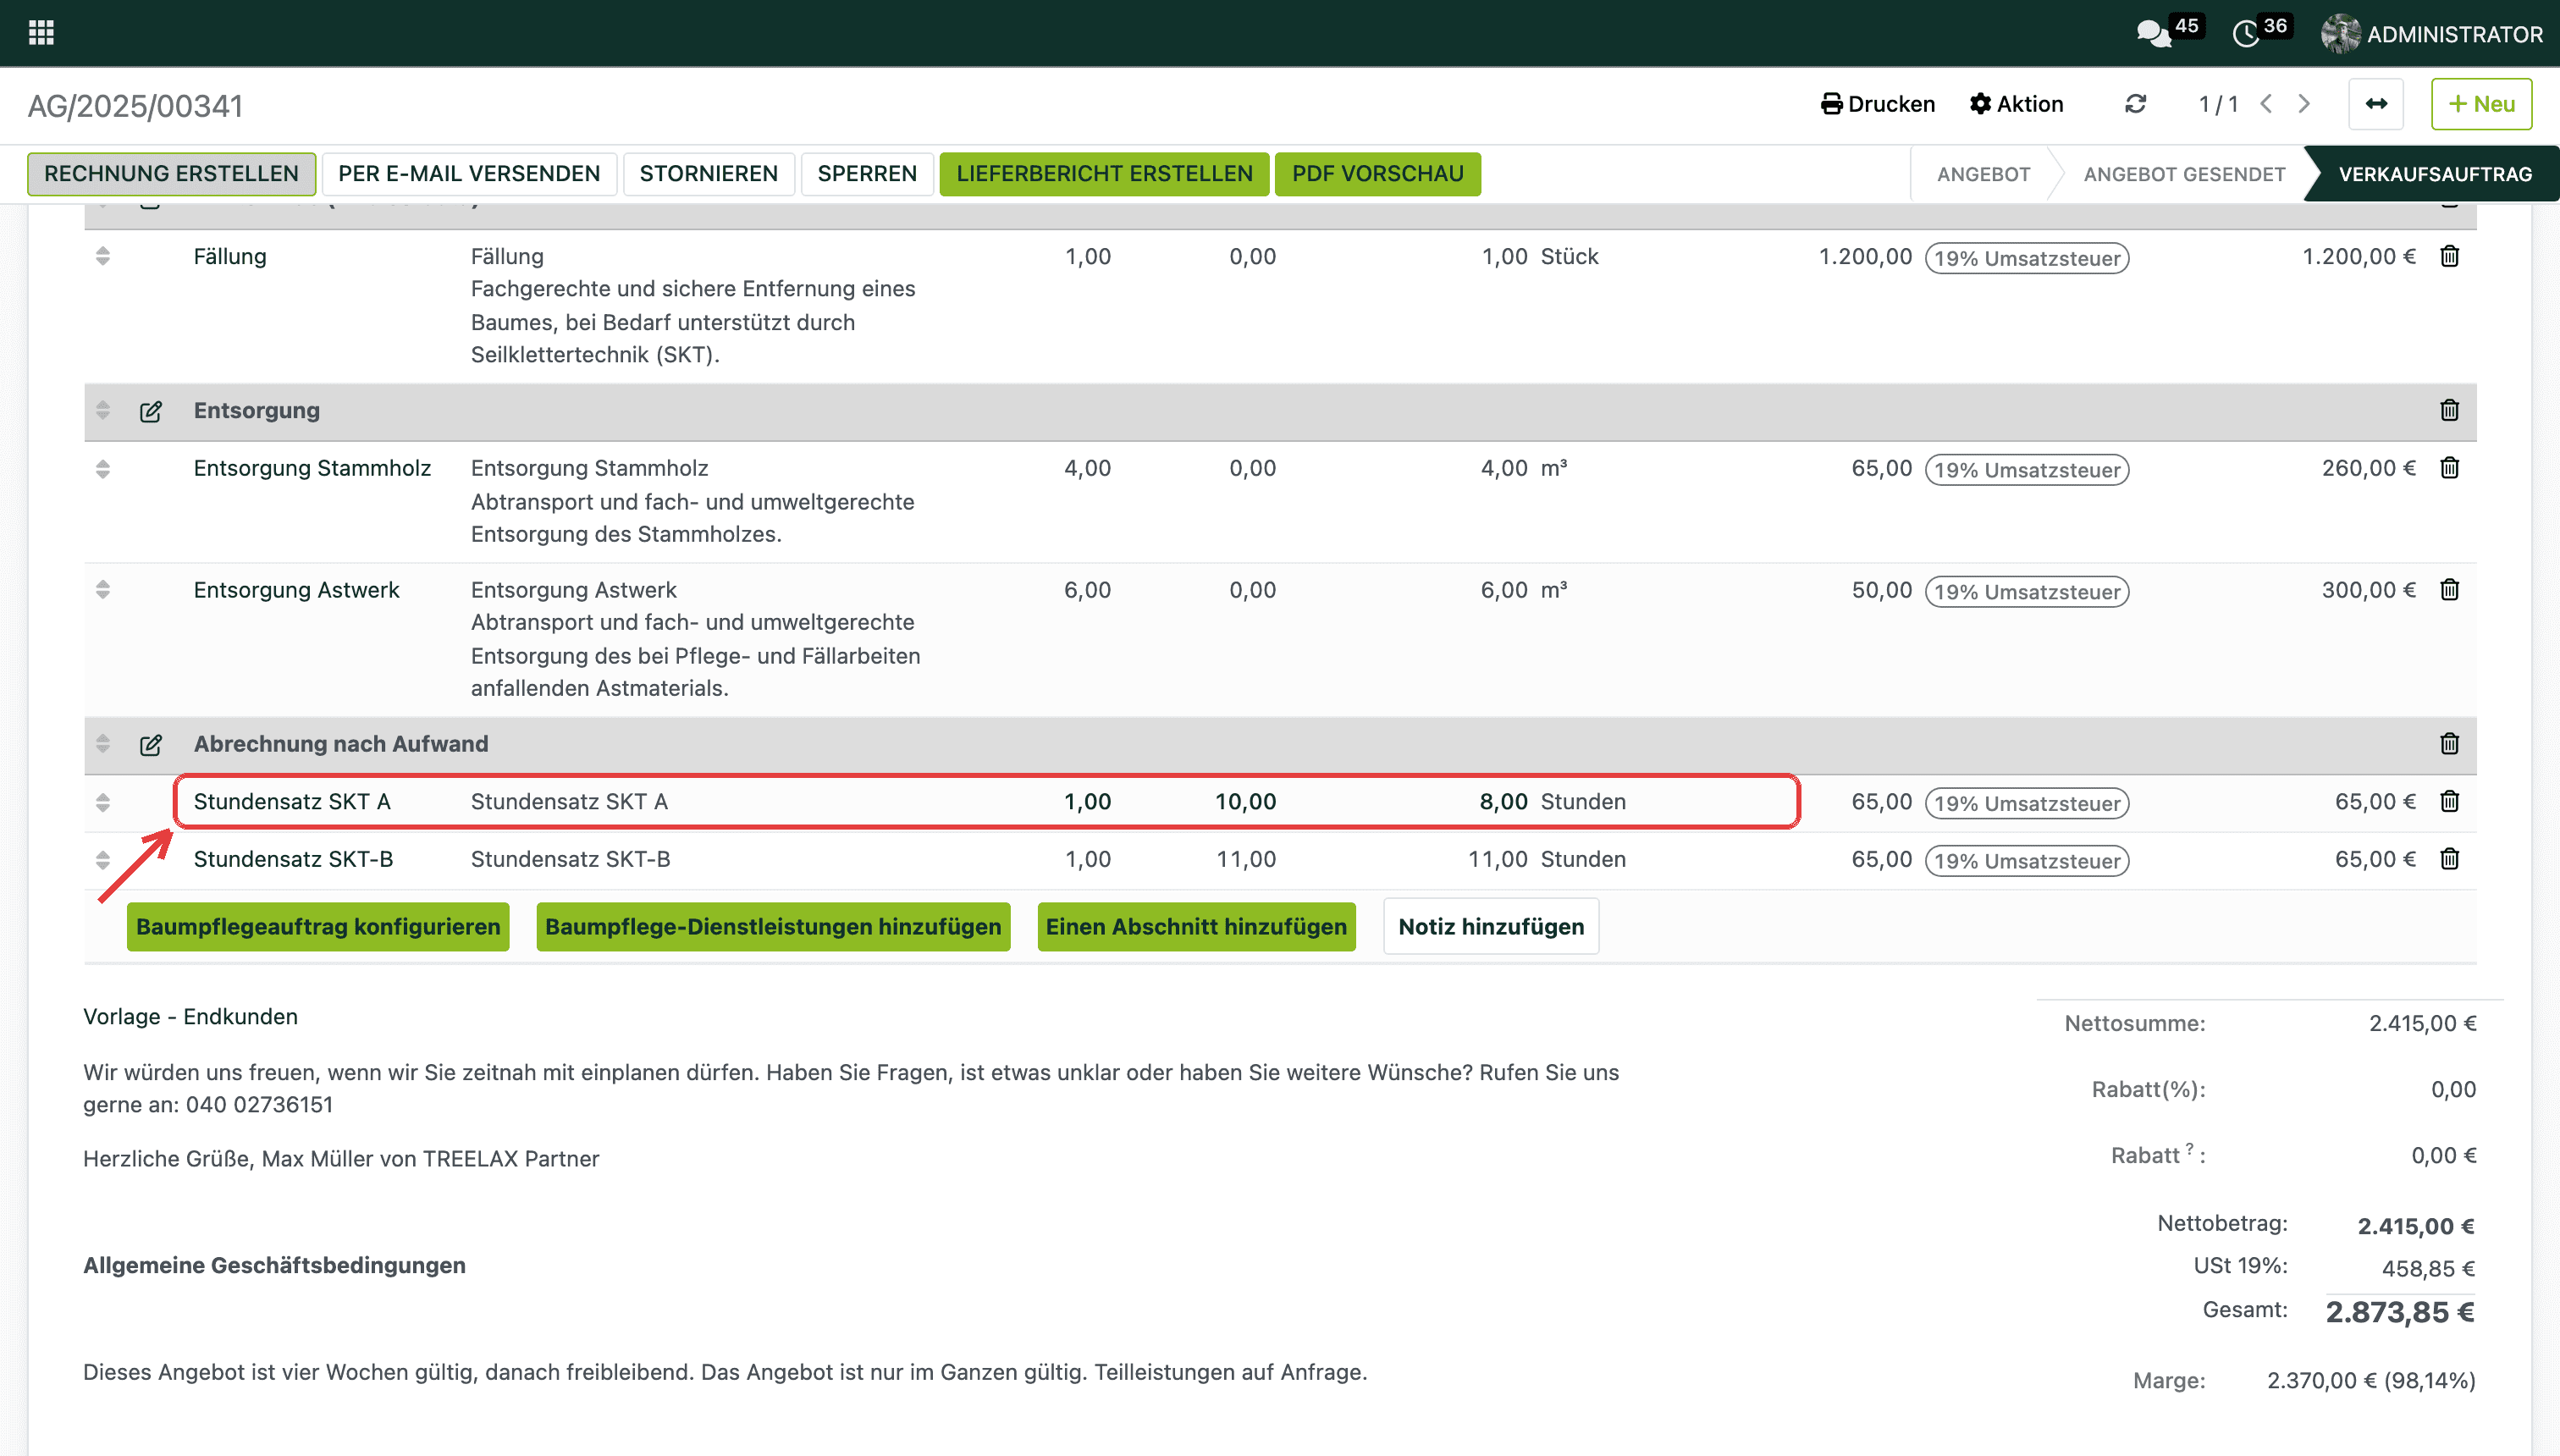This screenshot has height=1456, width=2560.
Task: Go to next record arrow
Action: pos(2304,104)
